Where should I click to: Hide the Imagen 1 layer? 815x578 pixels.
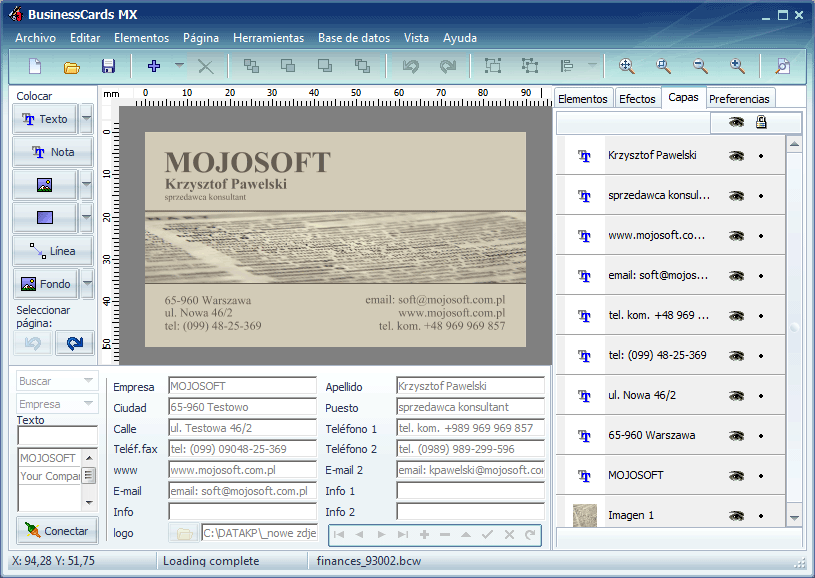pyautogui.click(x=736, y=516)
